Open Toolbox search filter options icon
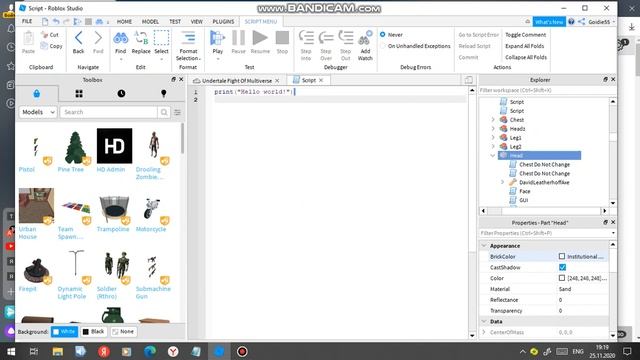This screenshot has height=360, width=640. pyautogui.click(x=177, y=112)
